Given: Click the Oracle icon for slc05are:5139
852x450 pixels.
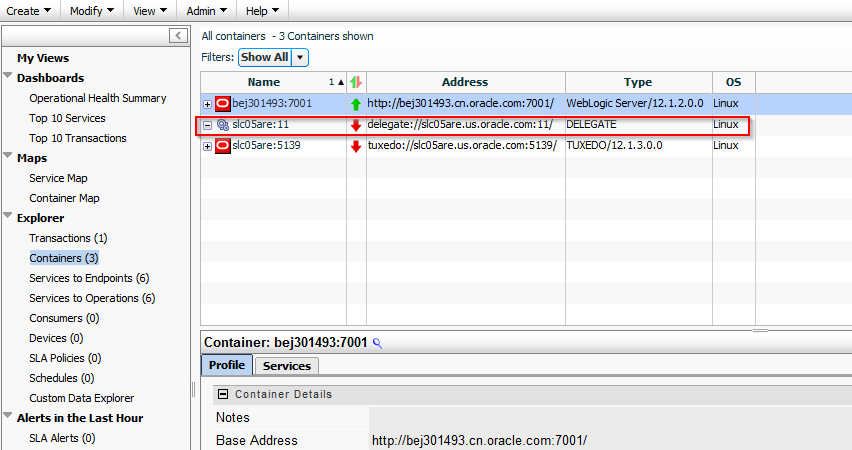Looking at the screenshot, I should click(x=223, y=146).
